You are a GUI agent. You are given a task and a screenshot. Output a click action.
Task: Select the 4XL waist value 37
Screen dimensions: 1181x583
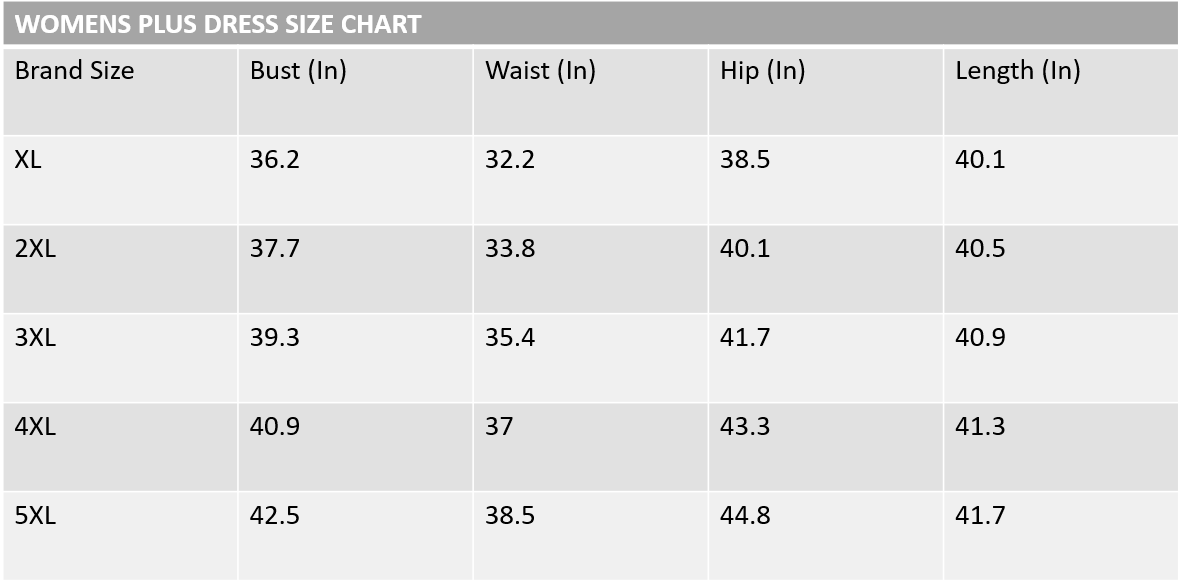499,427
